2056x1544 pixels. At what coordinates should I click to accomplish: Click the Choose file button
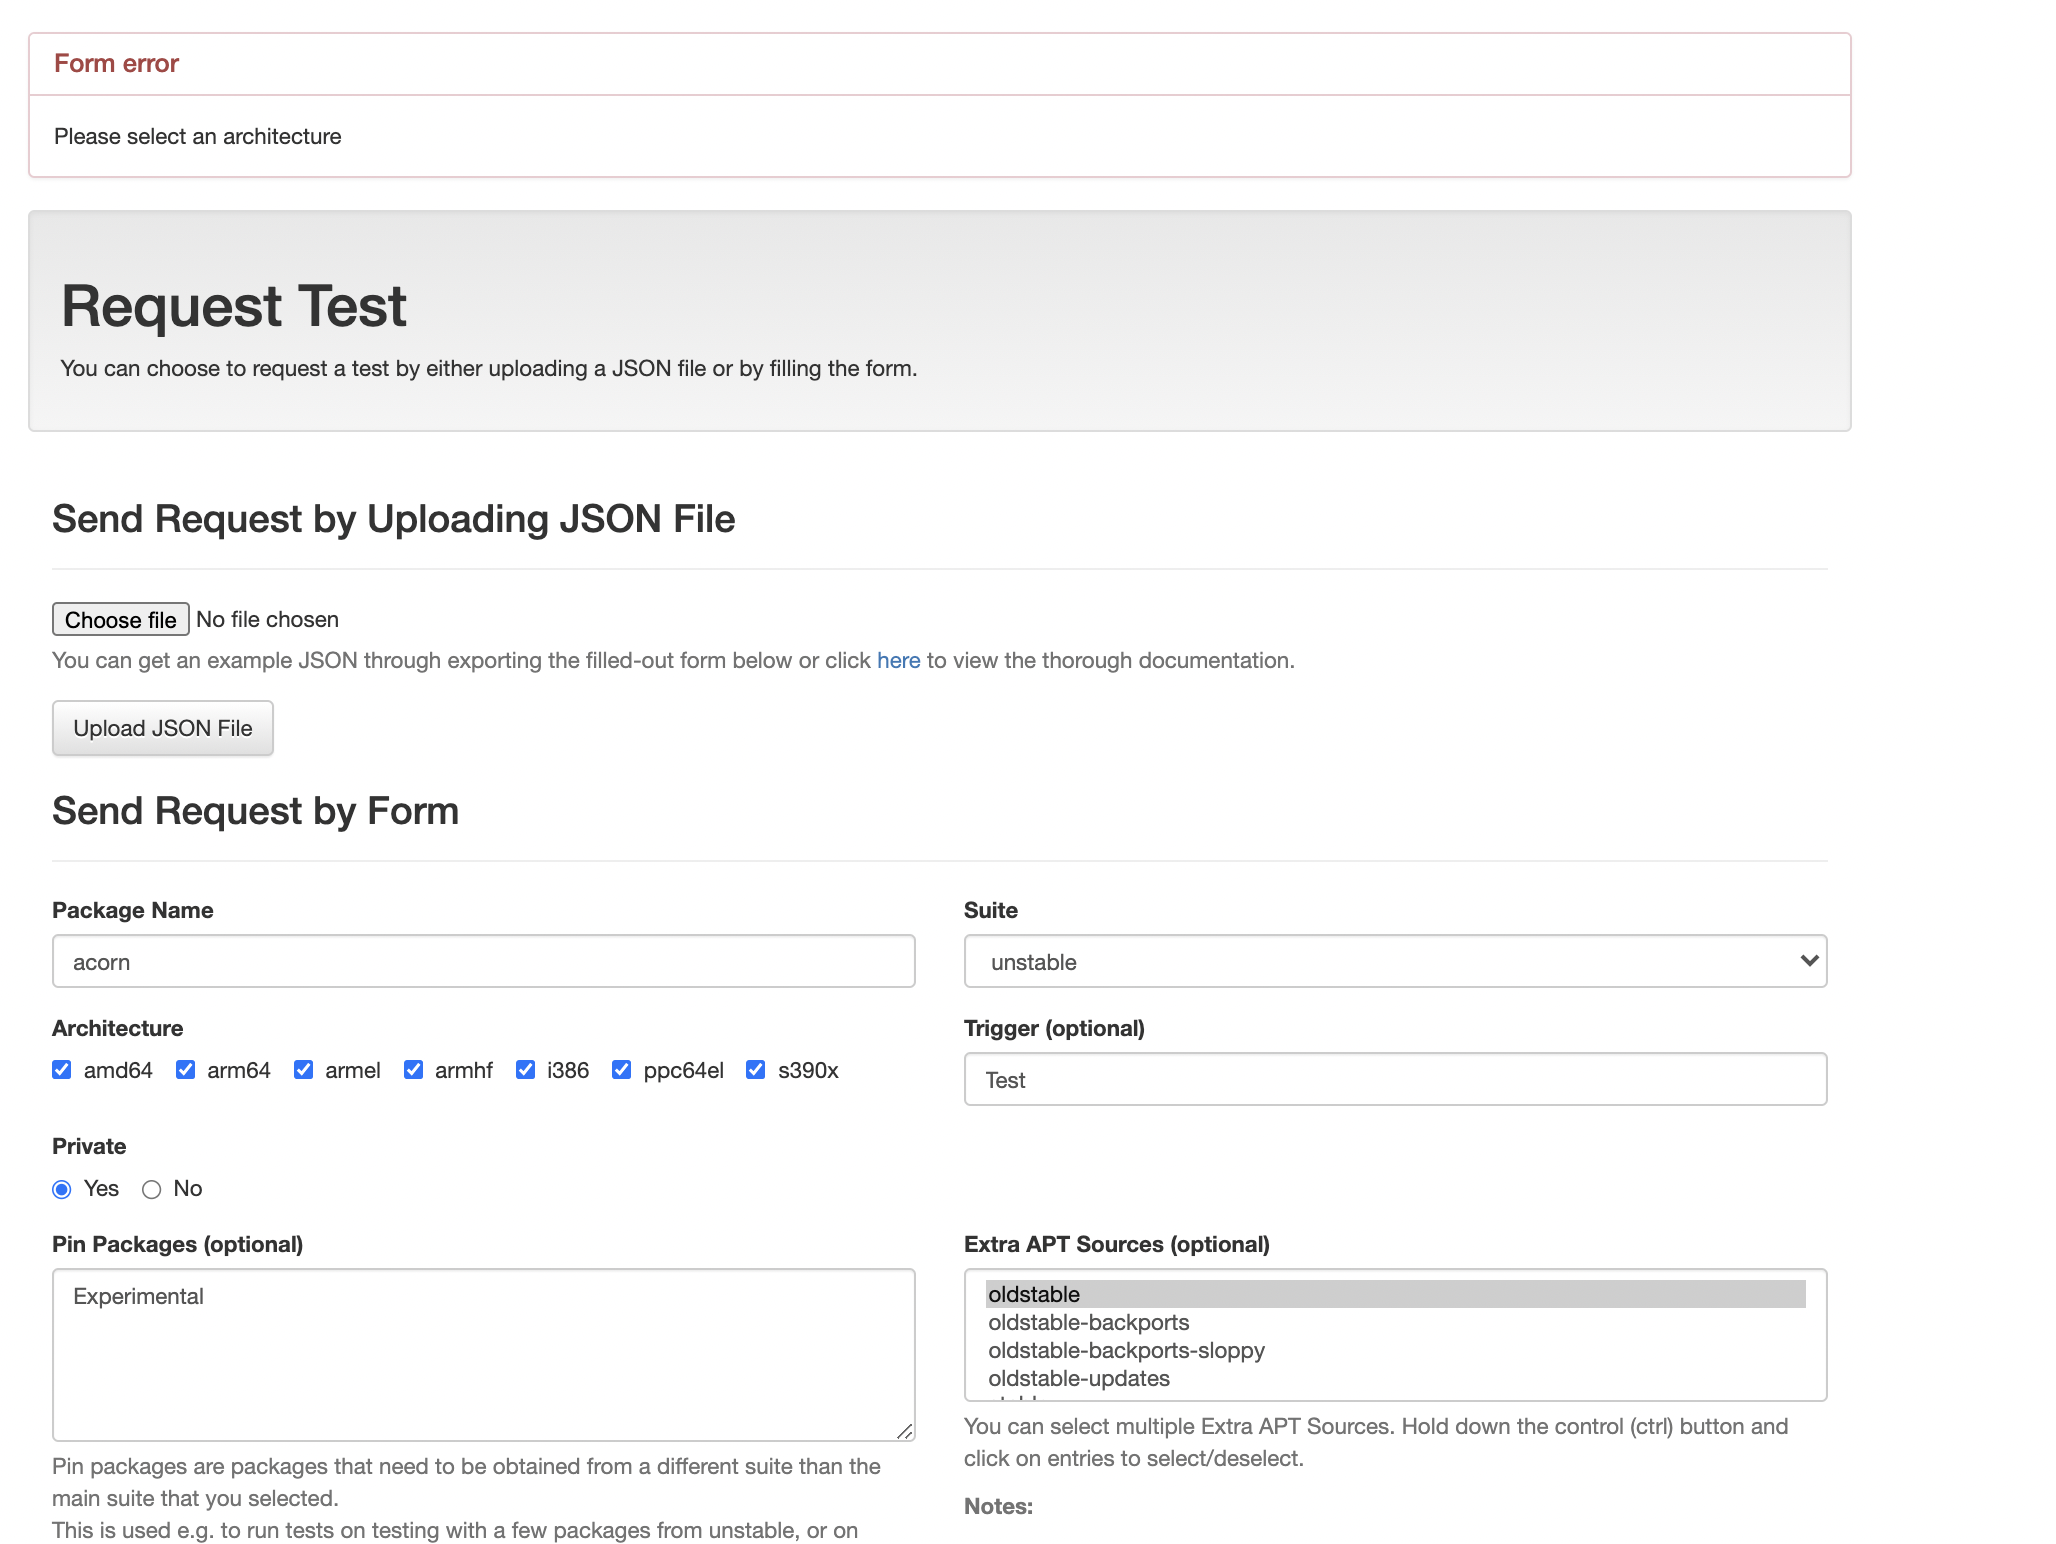coord(120,619)
